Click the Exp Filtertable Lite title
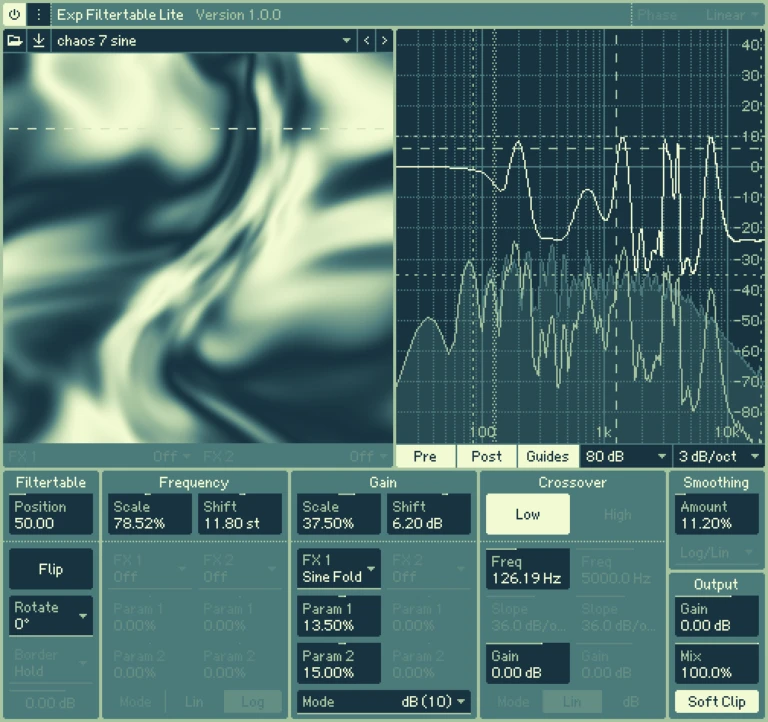The width and height of the screenshot is (768, 722). click(120, 15)
